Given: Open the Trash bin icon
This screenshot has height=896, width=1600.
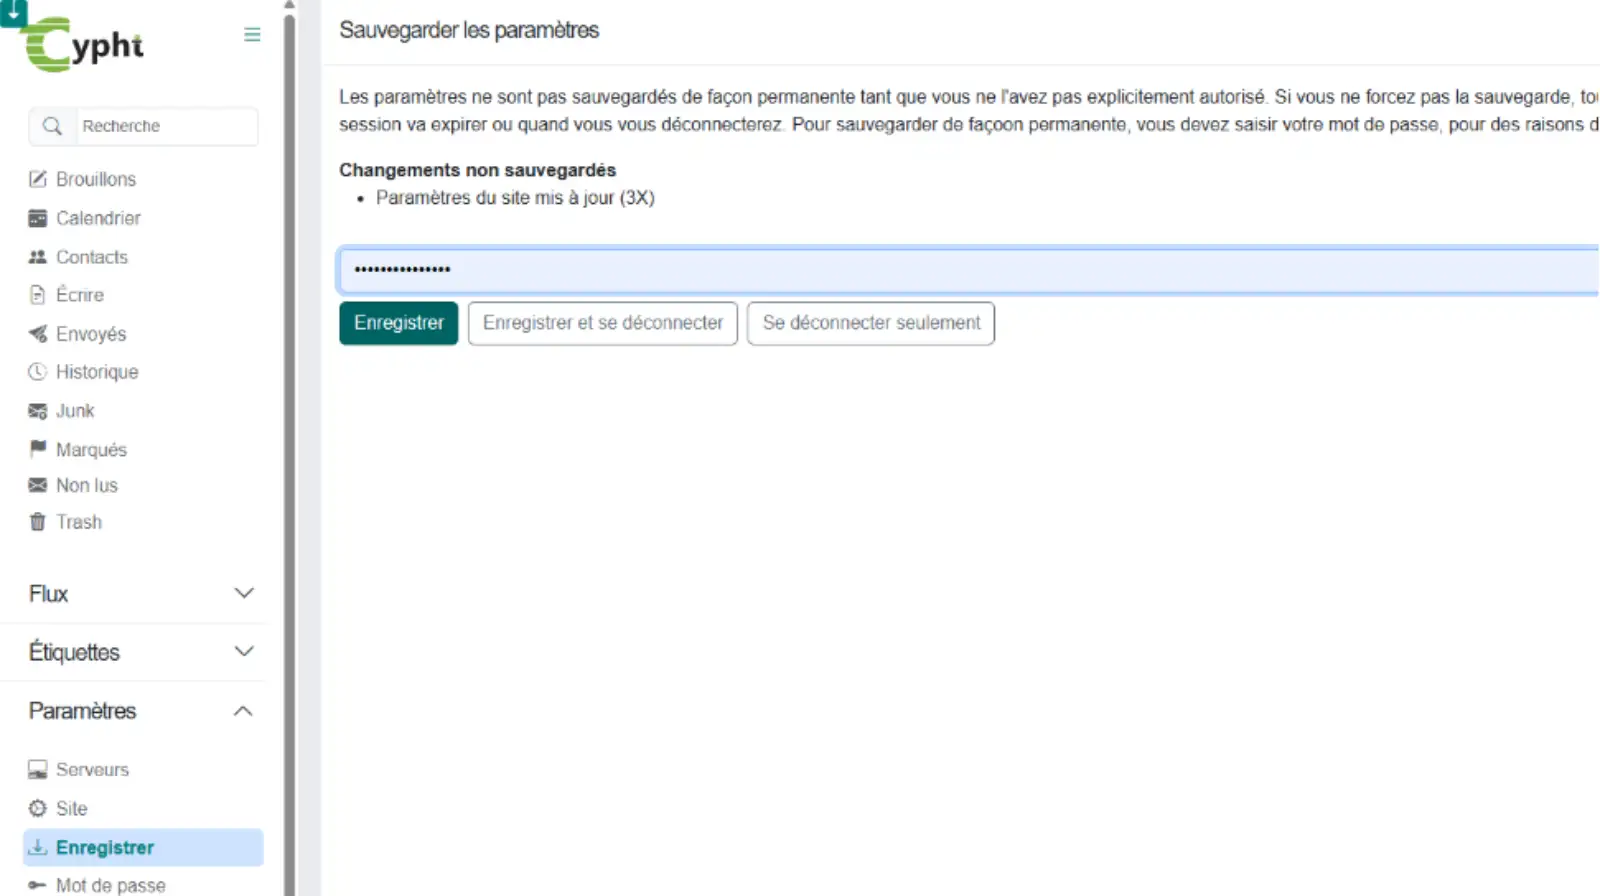Looking at the screenshot, I should tap(38, 522).
